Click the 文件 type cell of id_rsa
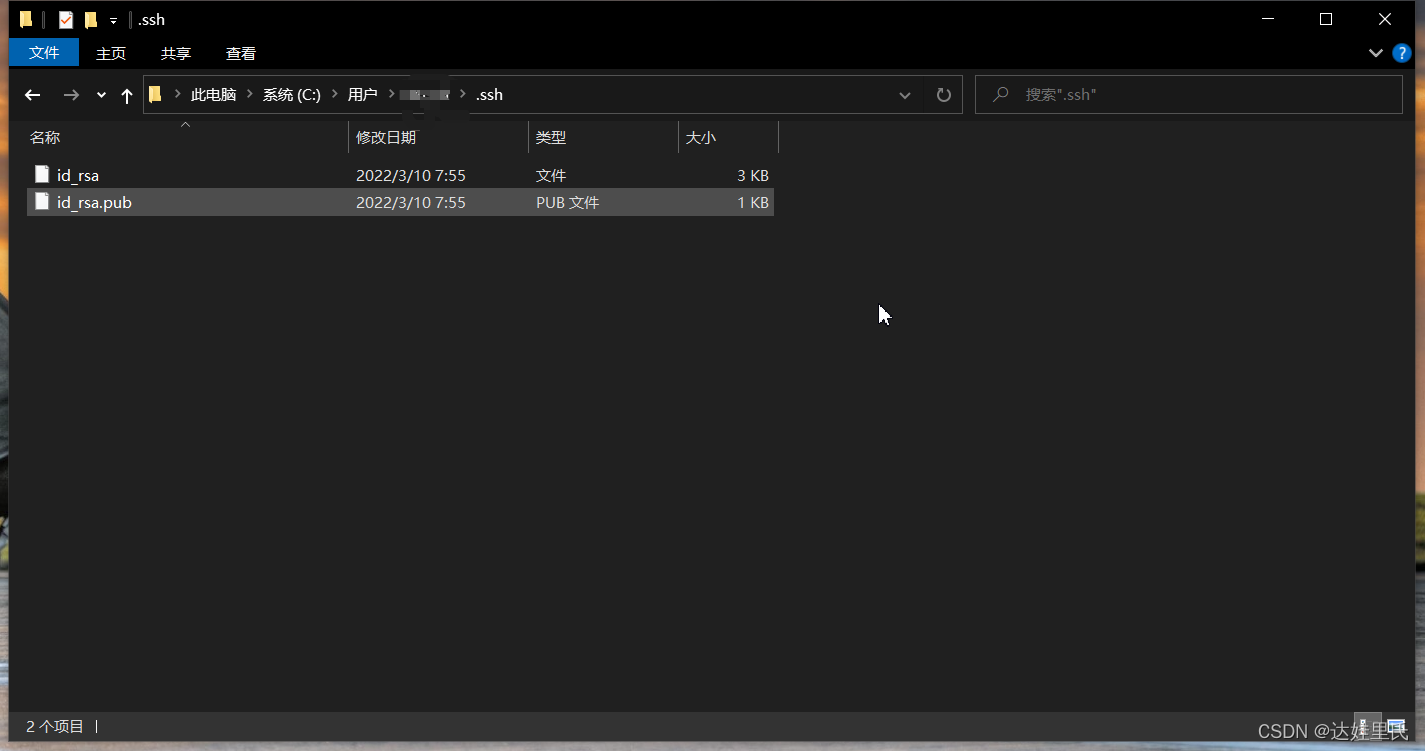This screenshot has width=1425, height=751. click(551, 175)
